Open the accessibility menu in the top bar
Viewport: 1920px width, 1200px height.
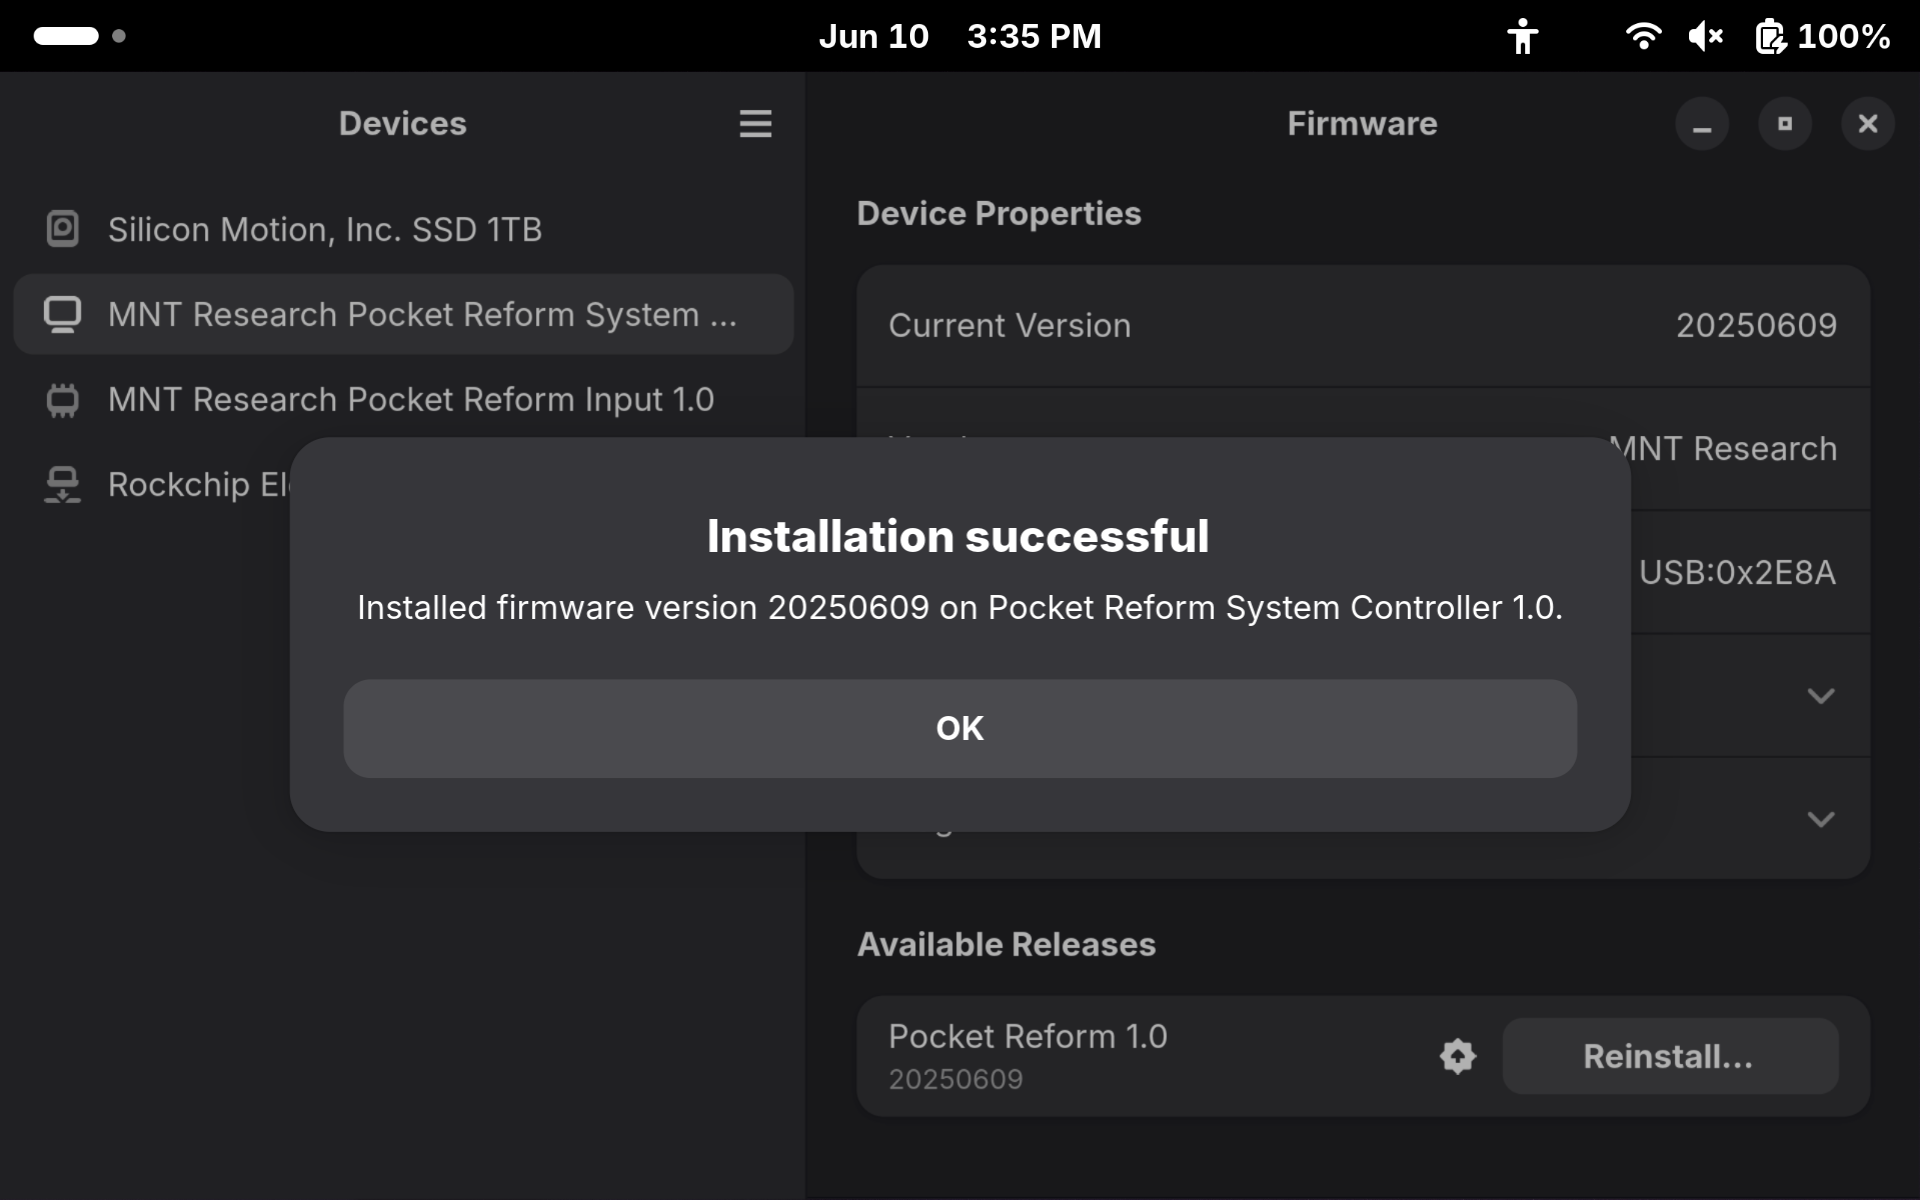tap(1522, 36)
